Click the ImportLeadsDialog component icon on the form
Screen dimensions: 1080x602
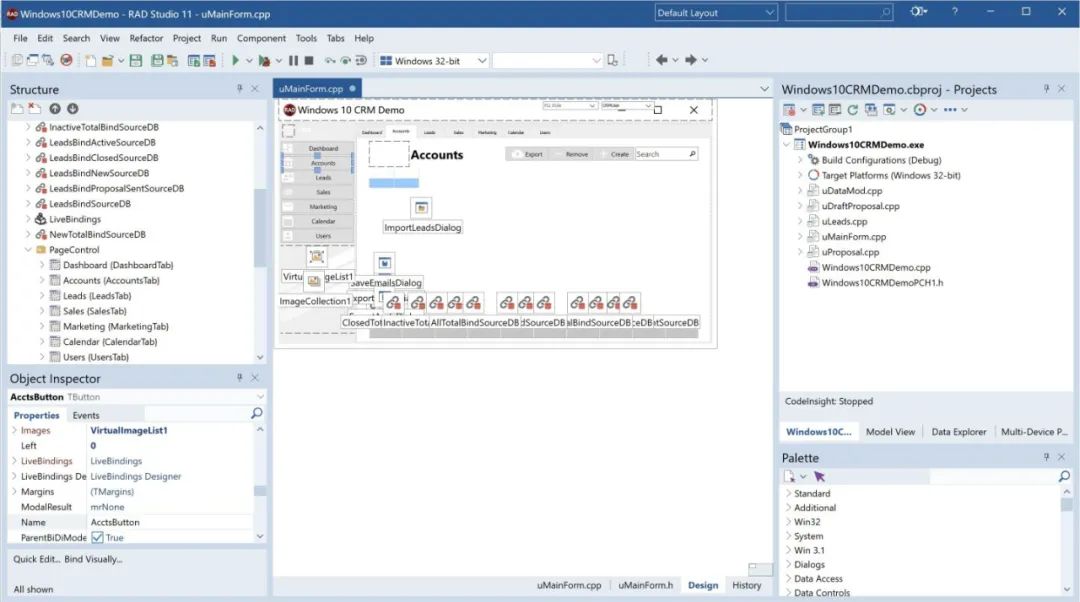tap(422, 207)
